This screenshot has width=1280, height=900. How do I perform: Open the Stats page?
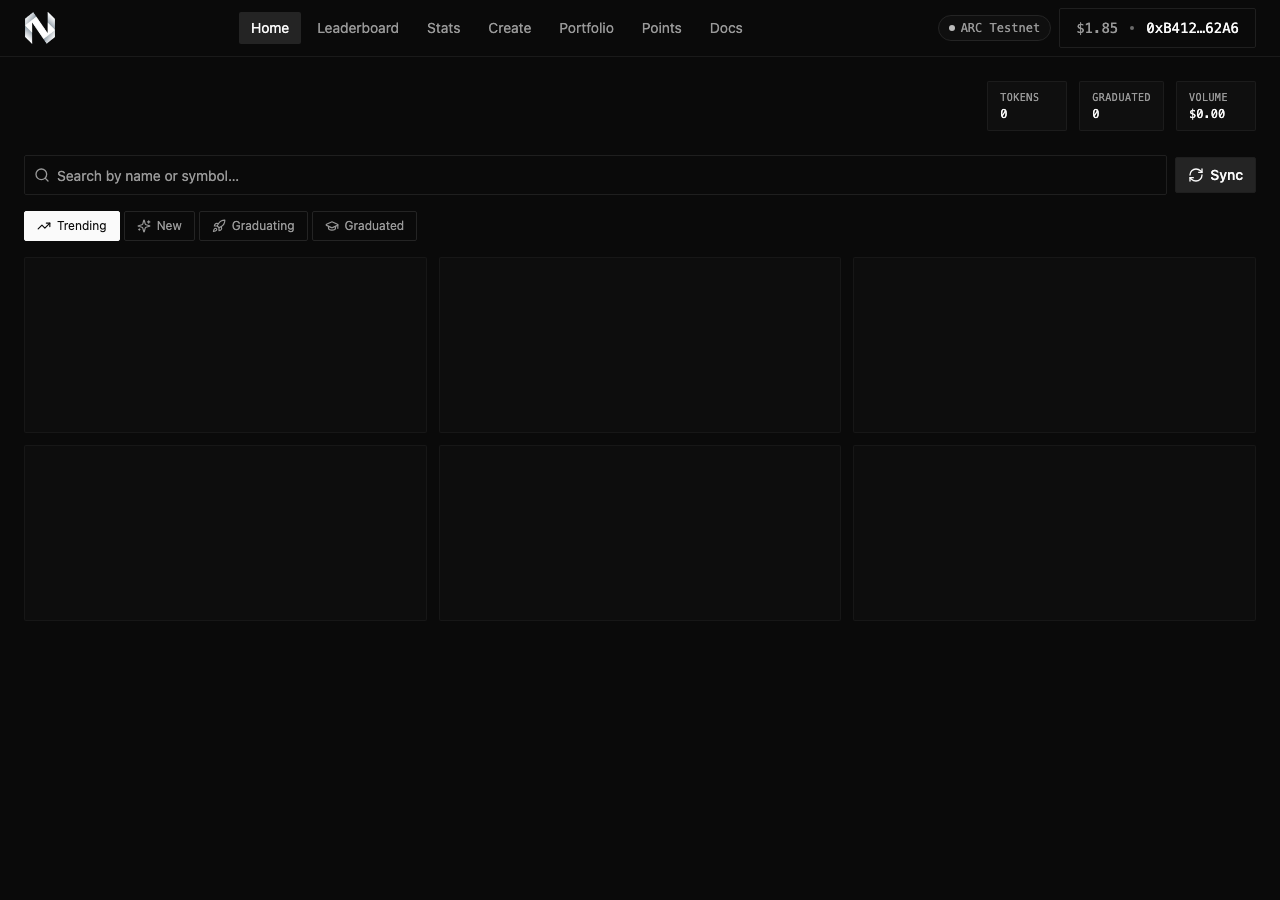click(444, 28)
